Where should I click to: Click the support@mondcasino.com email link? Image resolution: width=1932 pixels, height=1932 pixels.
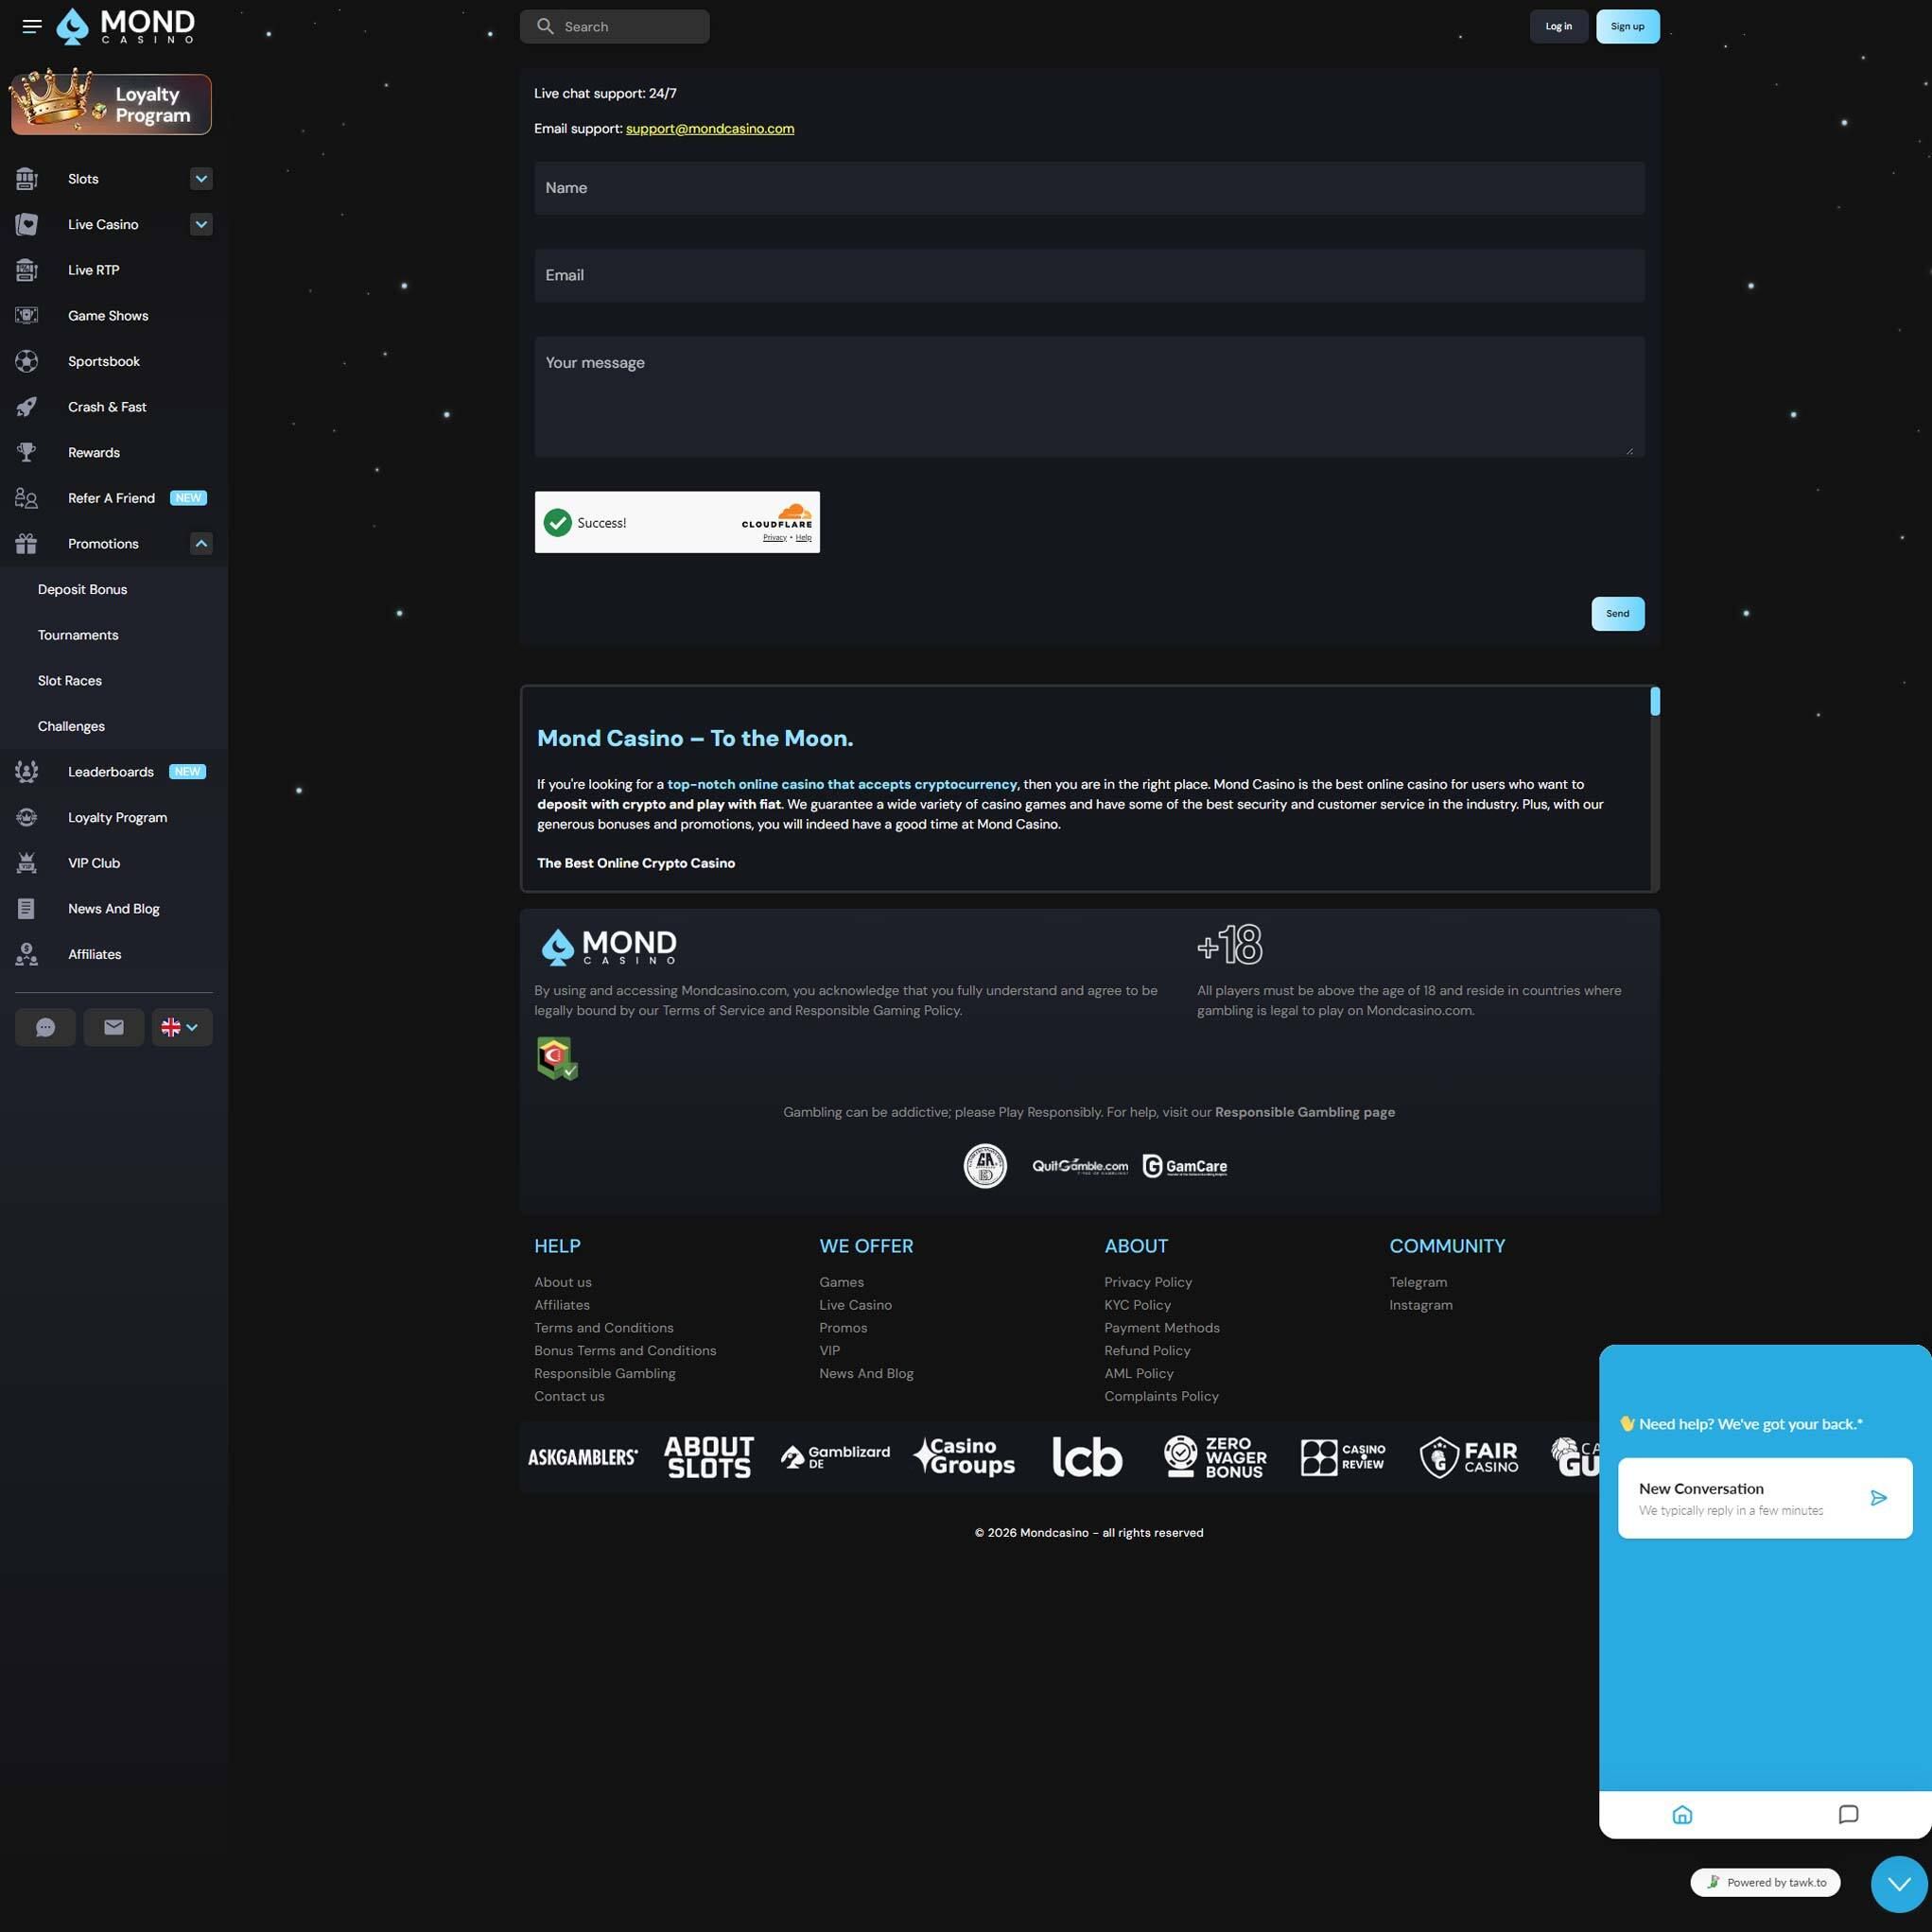click(709, 129)
